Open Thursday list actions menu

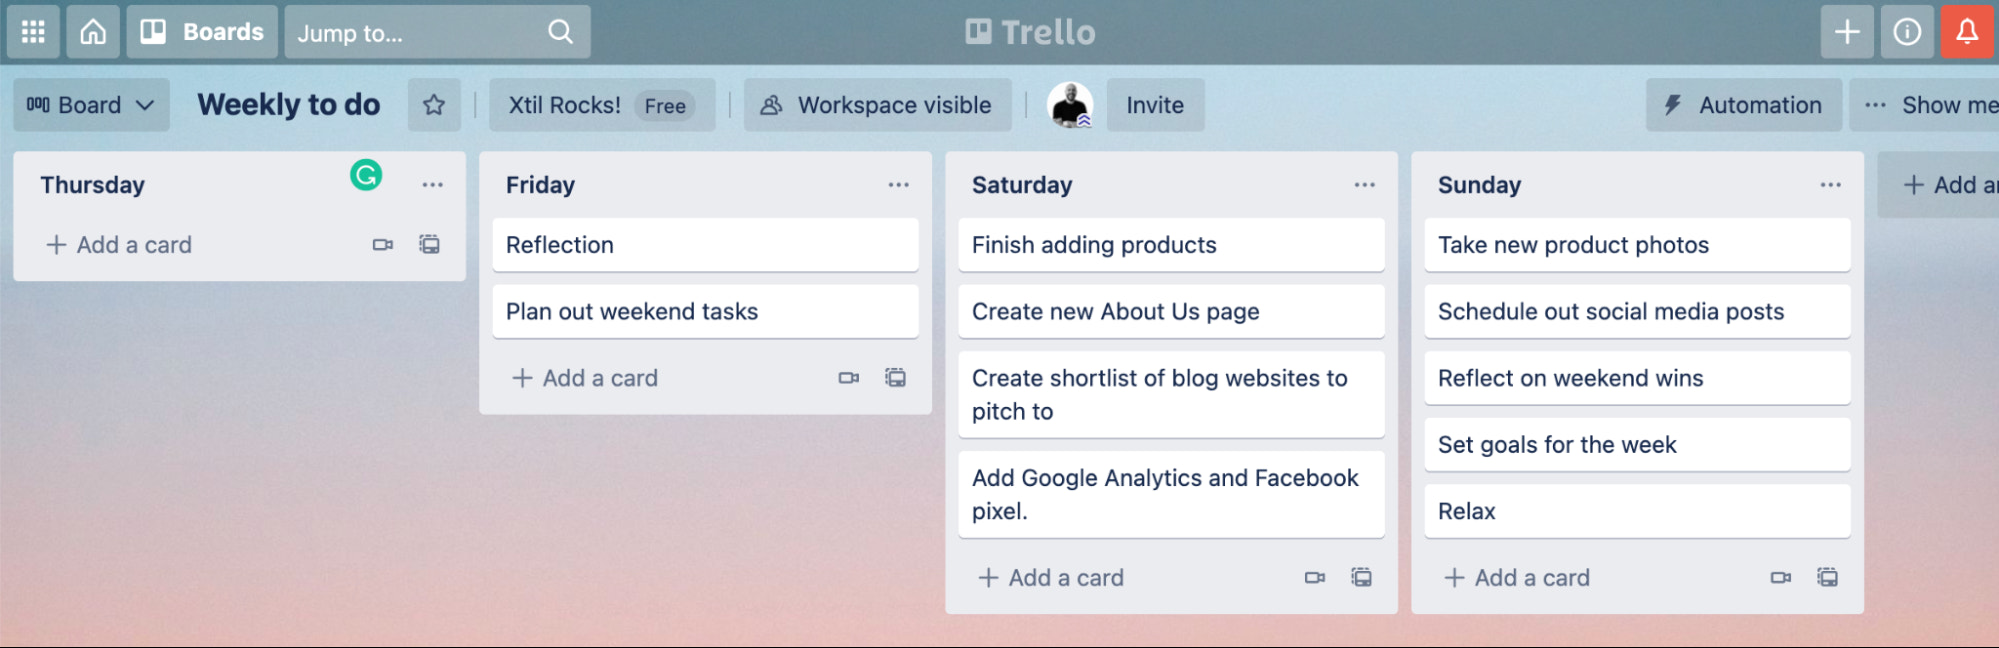[432, 185]
